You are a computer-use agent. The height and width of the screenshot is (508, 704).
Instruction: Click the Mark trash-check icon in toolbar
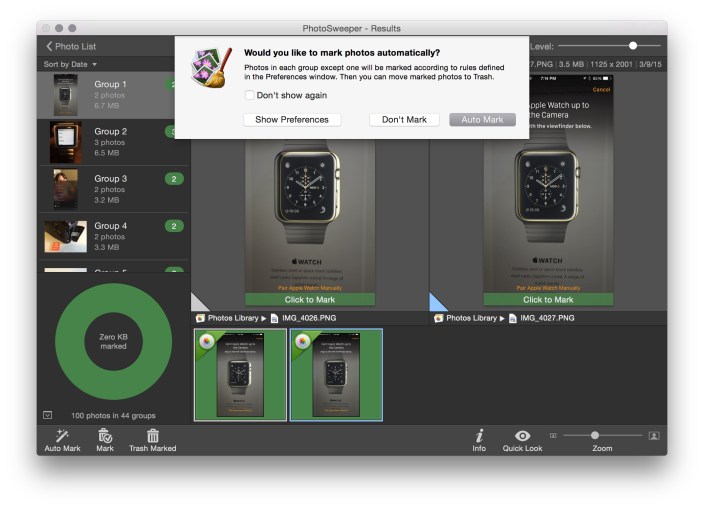pyautogui.click(x=105, y=435)
